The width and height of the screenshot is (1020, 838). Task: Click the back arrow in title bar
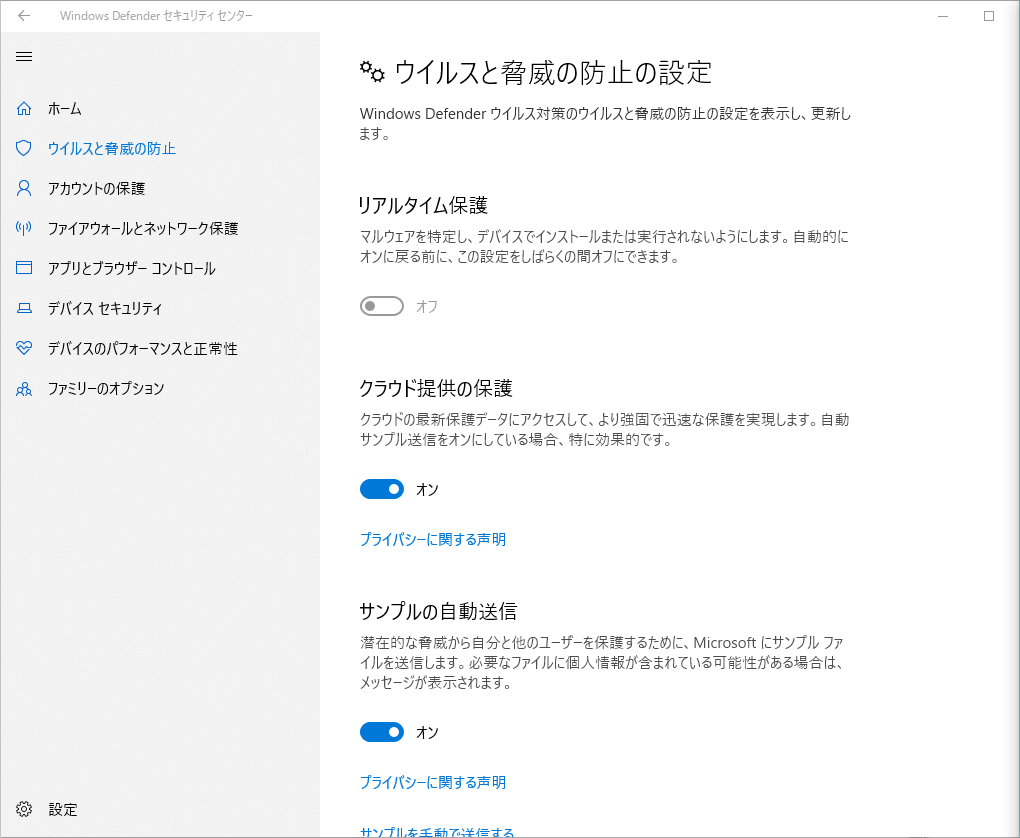tap(24, 16)
